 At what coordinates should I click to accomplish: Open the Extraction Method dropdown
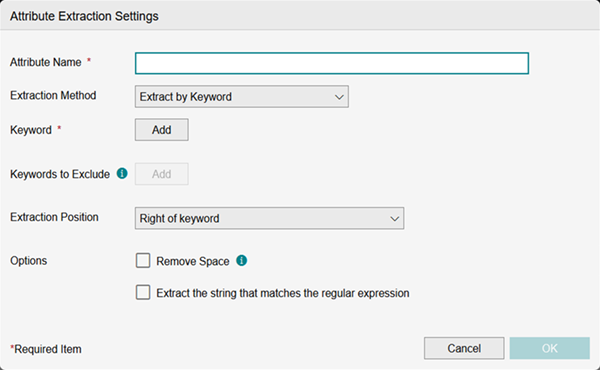[241, 96]
